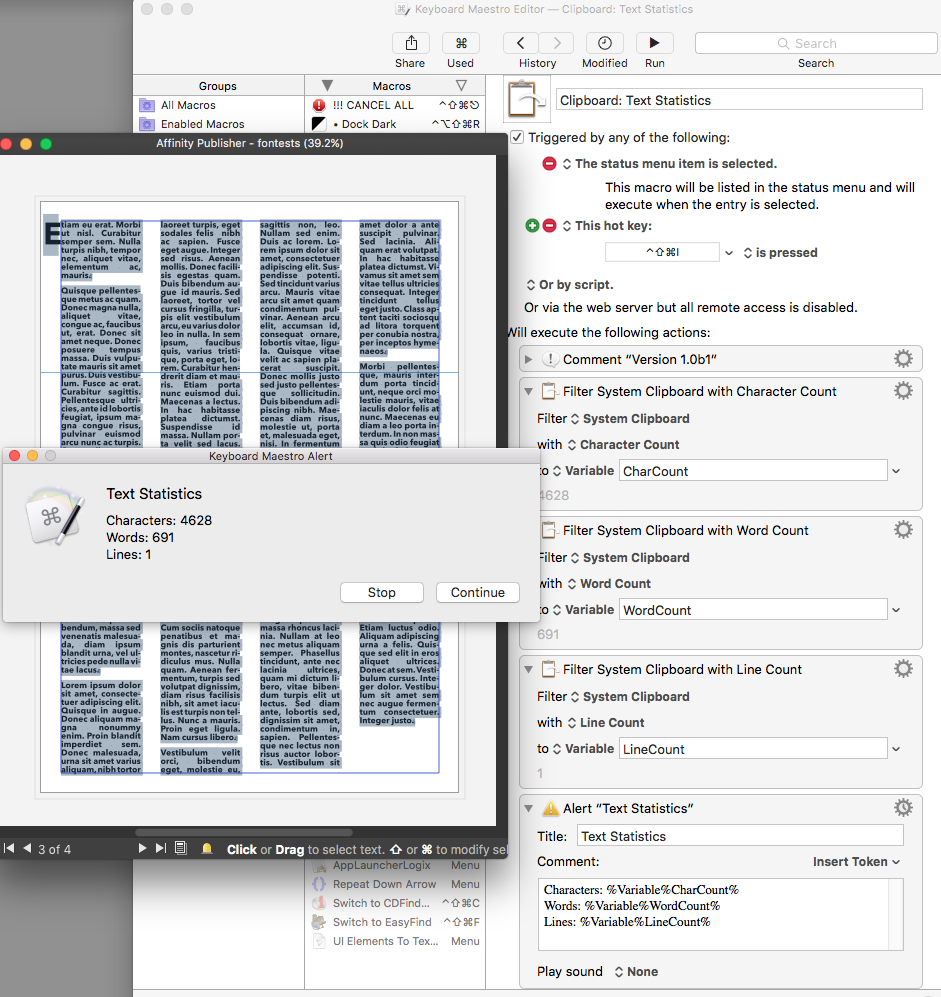Open the WordCount variable dropdown chevron

click(896, 610)
